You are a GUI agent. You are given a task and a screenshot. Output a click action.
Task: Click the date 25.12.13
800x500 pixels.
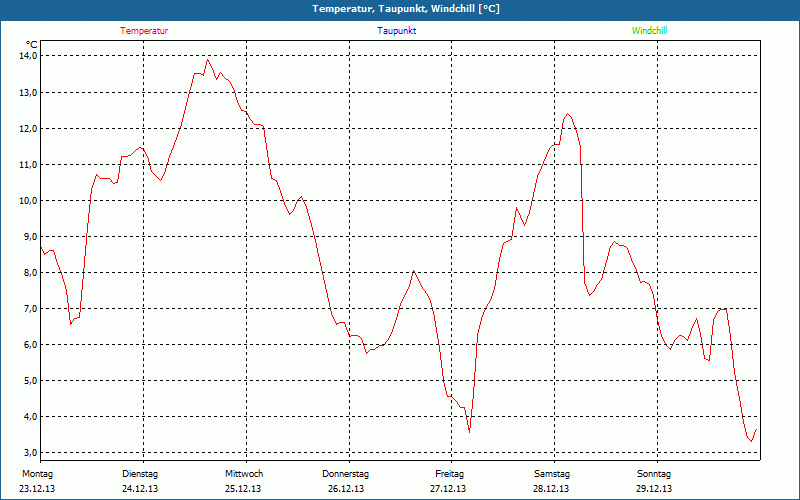[x=243, y=489]
